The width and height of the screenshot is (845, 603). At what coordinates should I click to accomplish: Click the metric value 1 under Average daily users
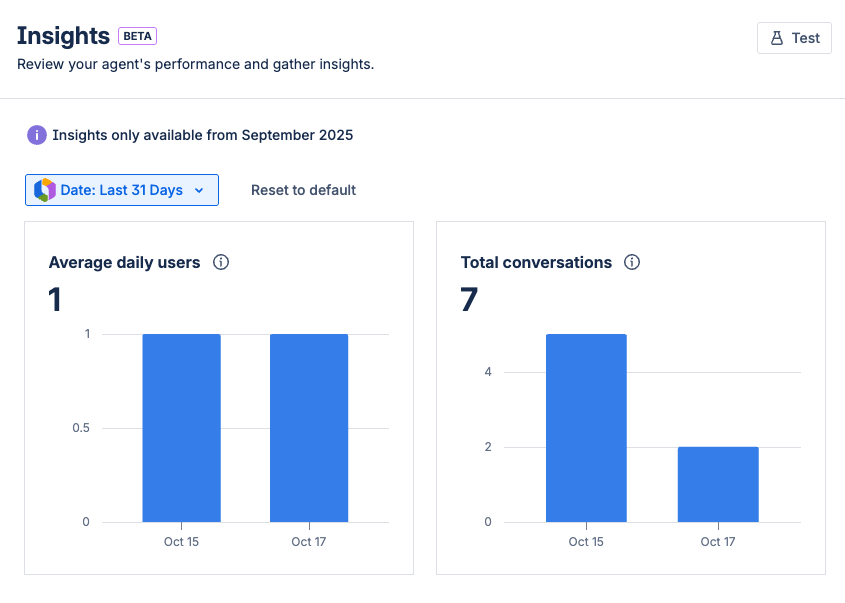53,299
